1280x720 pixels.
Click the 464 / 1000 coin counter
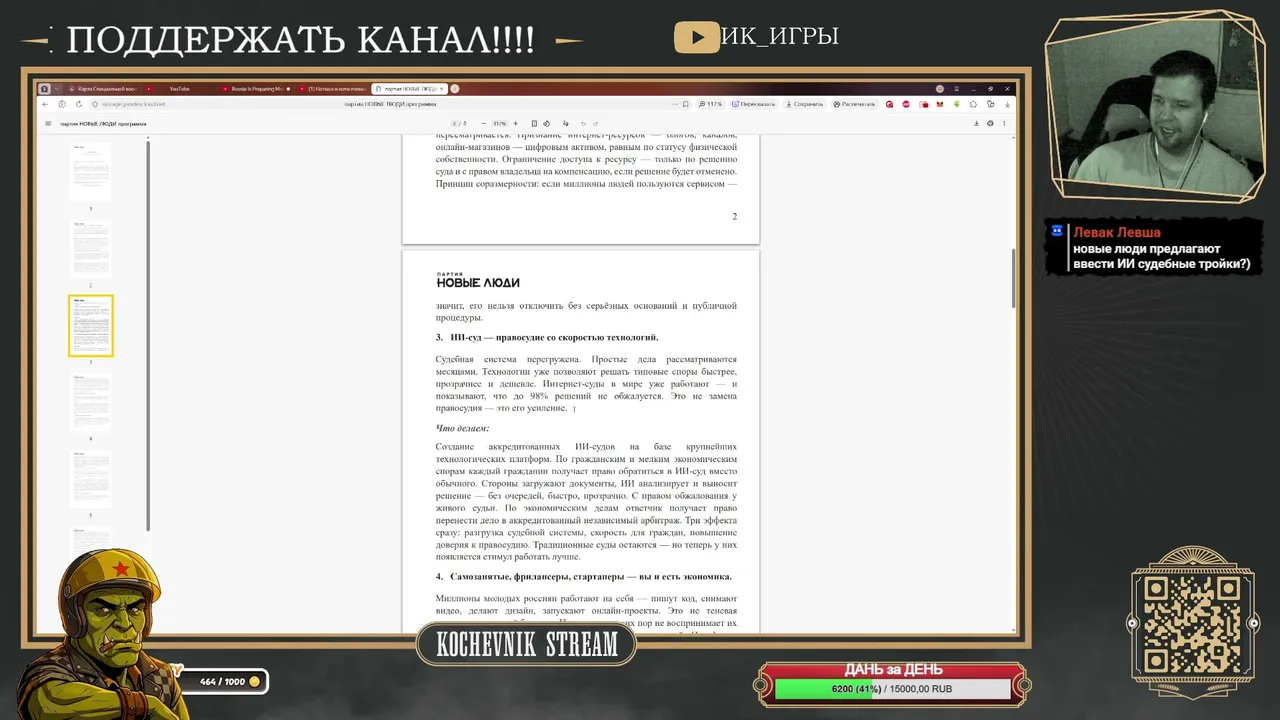coord(222,682)
